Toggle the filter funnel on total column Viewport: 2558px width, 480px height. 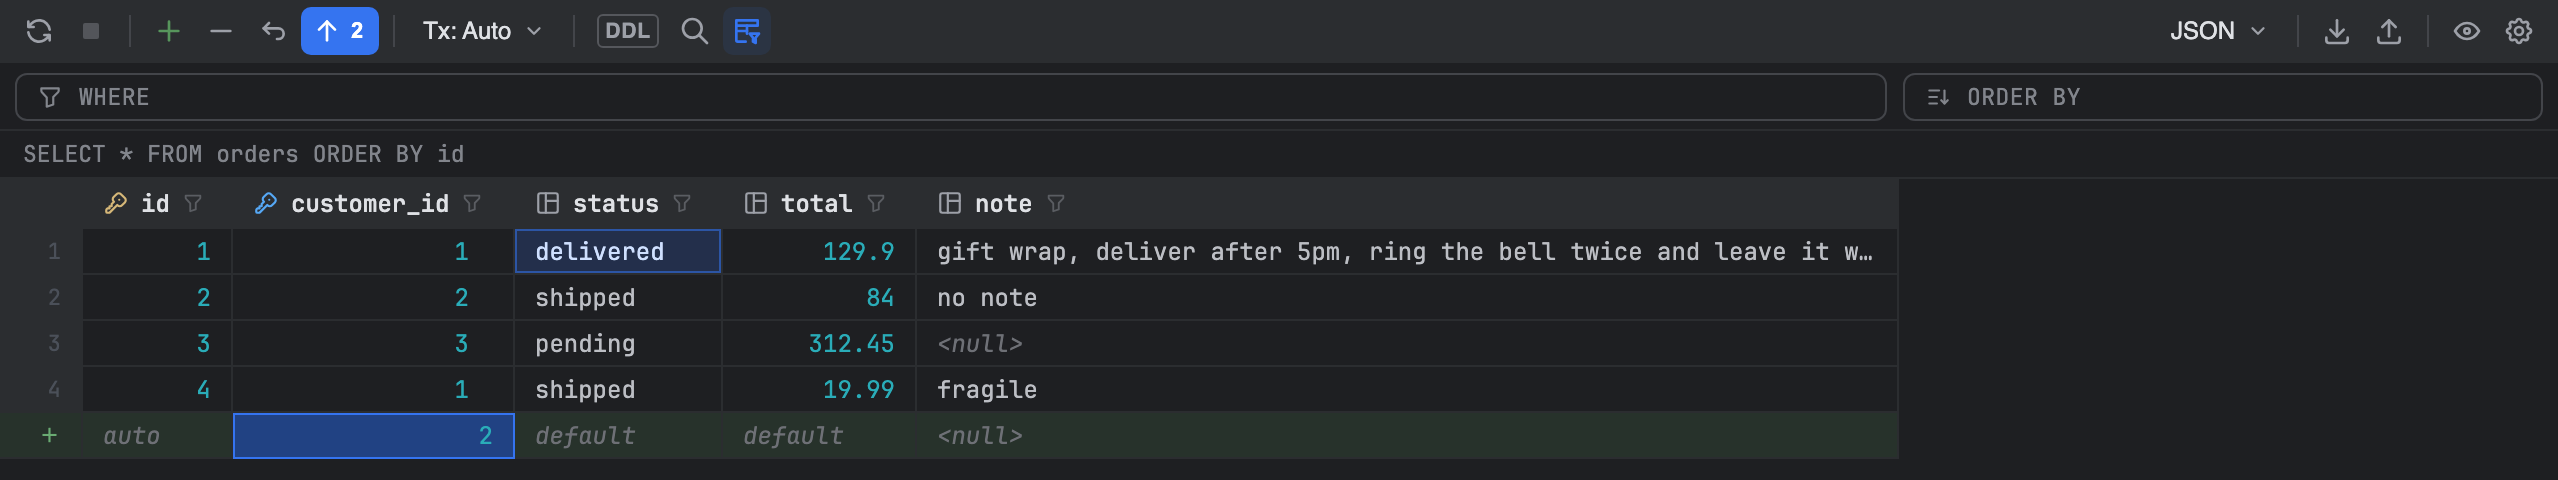(876, 204)
